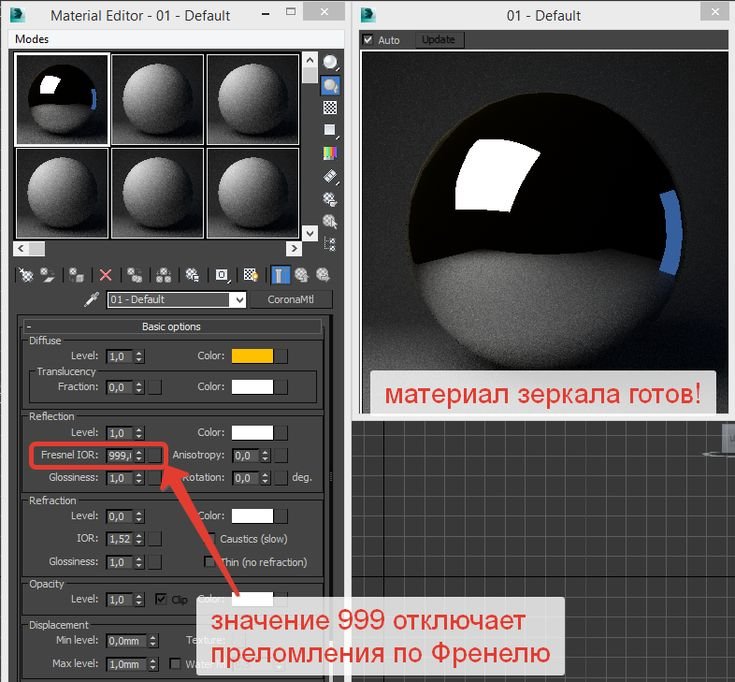Toggle the Auto checkbox in preview window
The width and height of the screenshot is (735, 682).
[368, 40]
